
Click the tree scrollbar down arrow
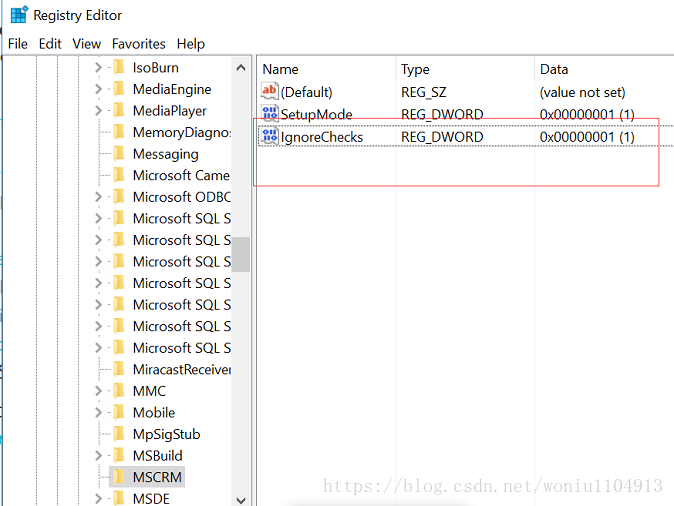(x=241, y=500)
